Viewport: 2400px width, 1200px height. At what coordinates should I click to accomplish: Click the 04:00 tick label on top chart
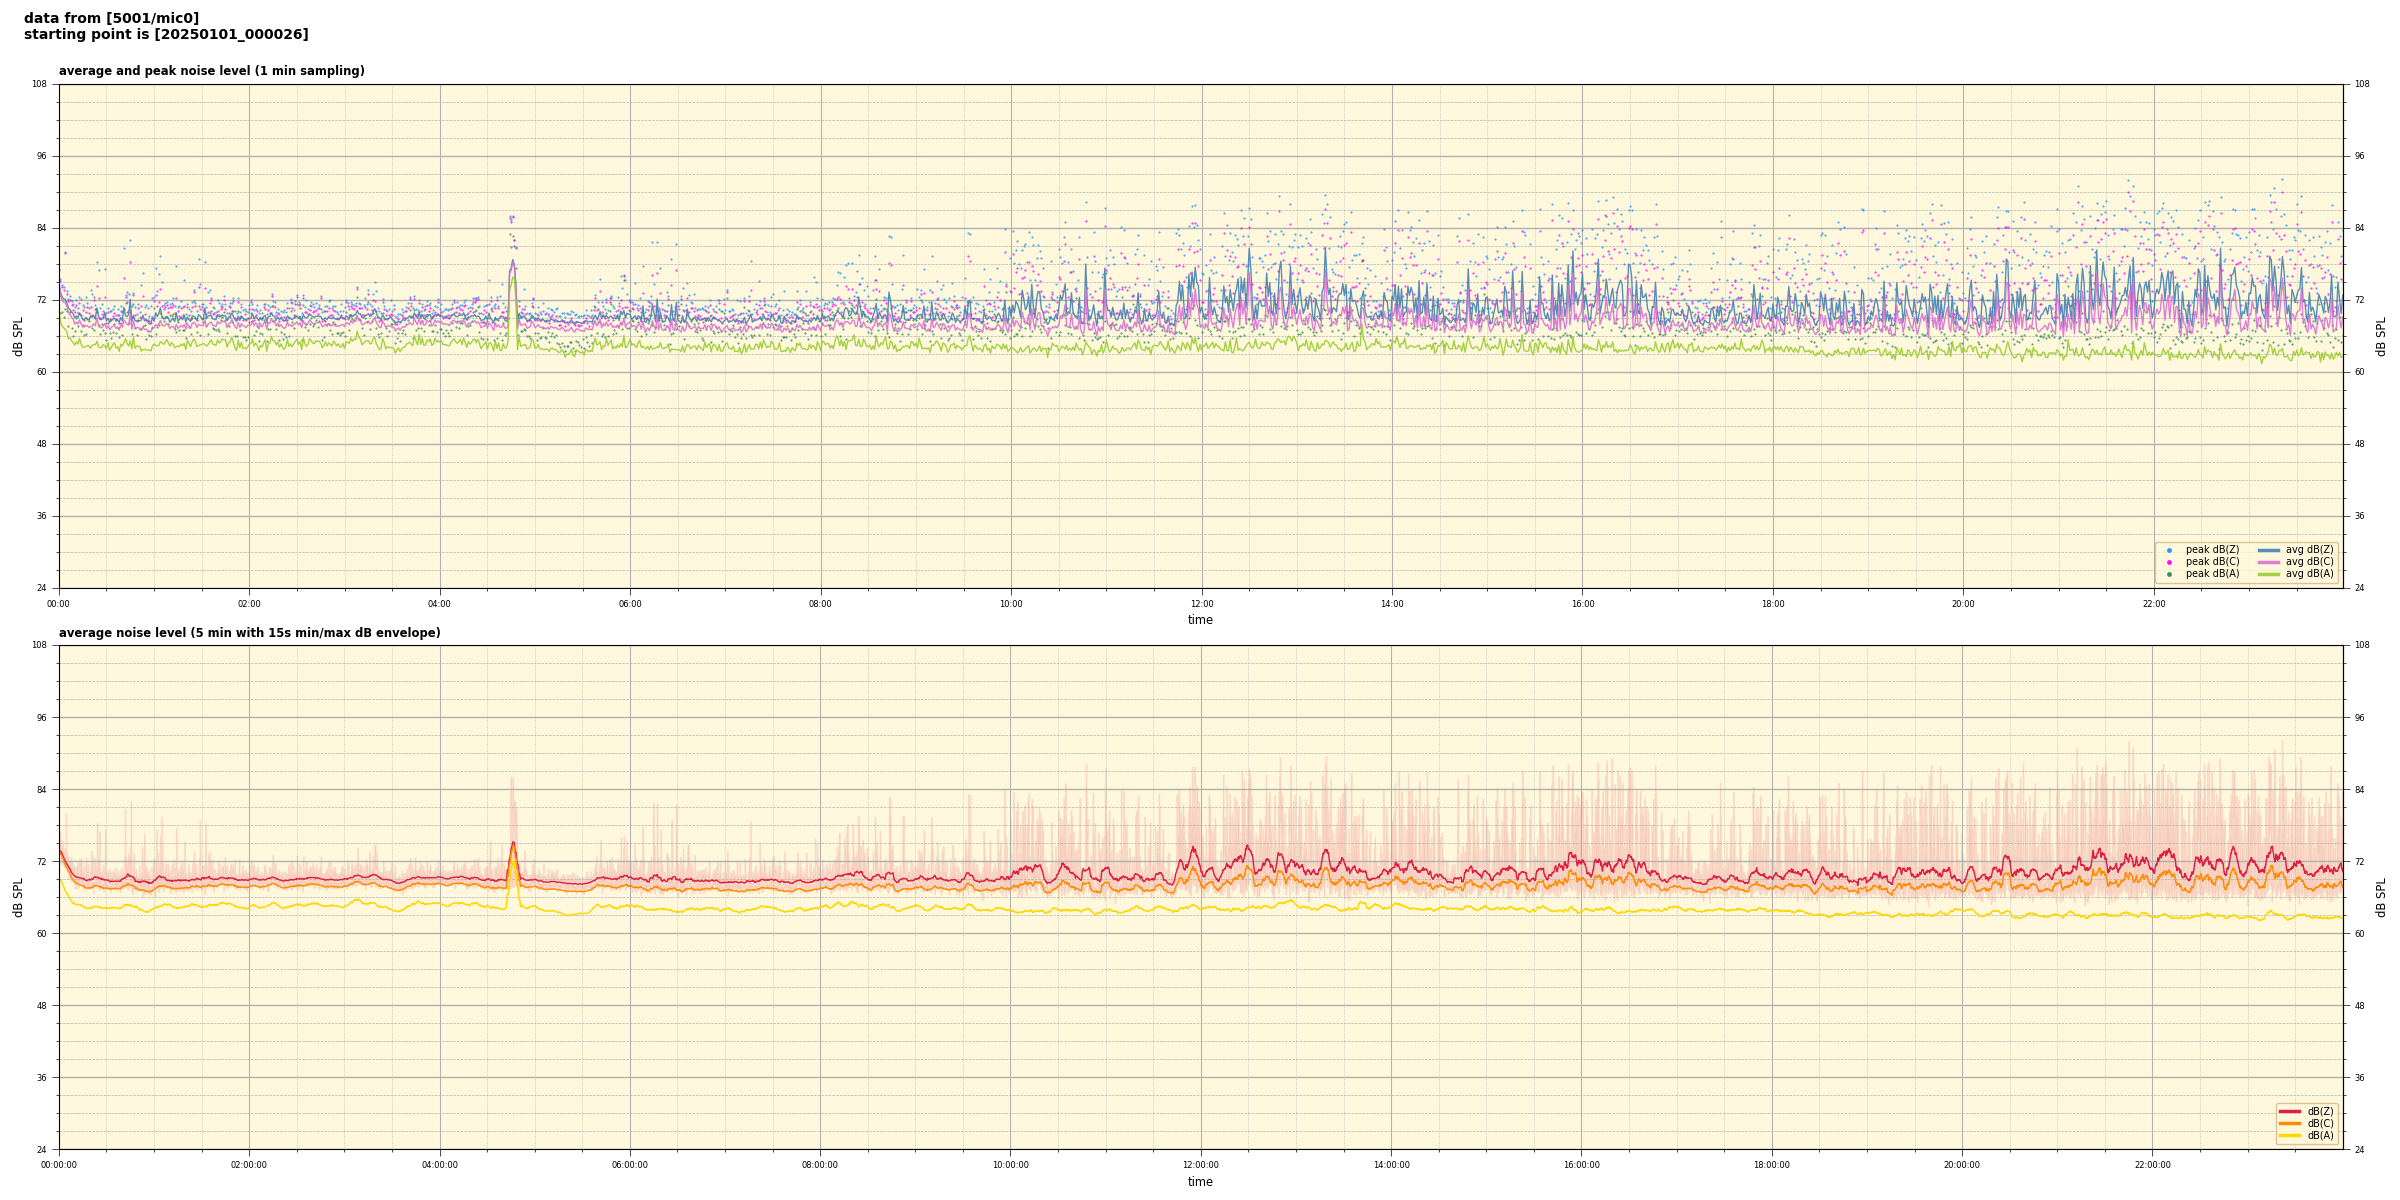click(440, 604)
